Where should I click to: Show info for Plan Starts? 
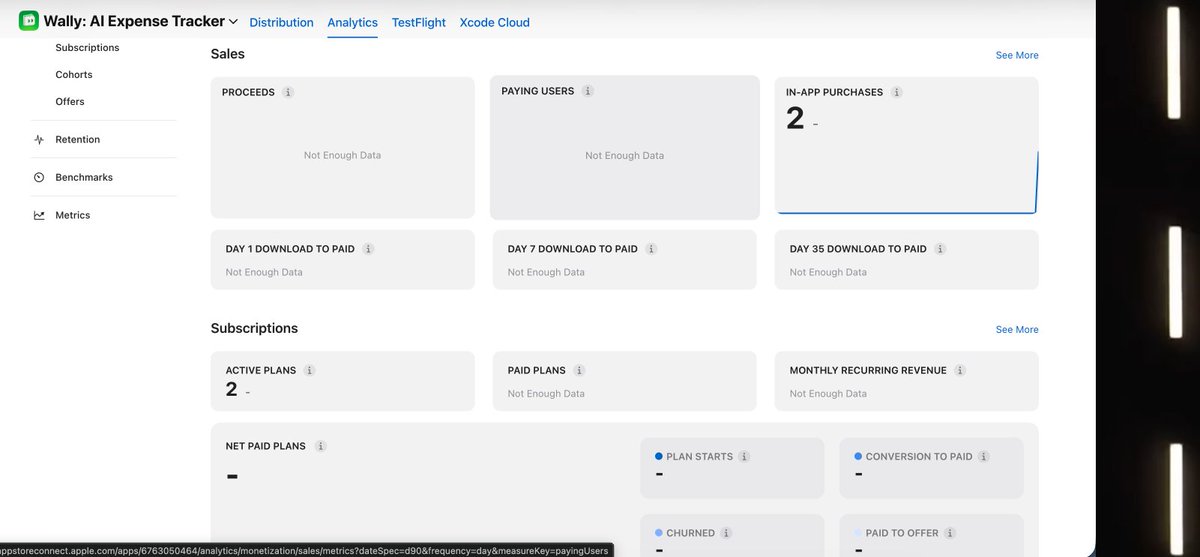(745, 456)
